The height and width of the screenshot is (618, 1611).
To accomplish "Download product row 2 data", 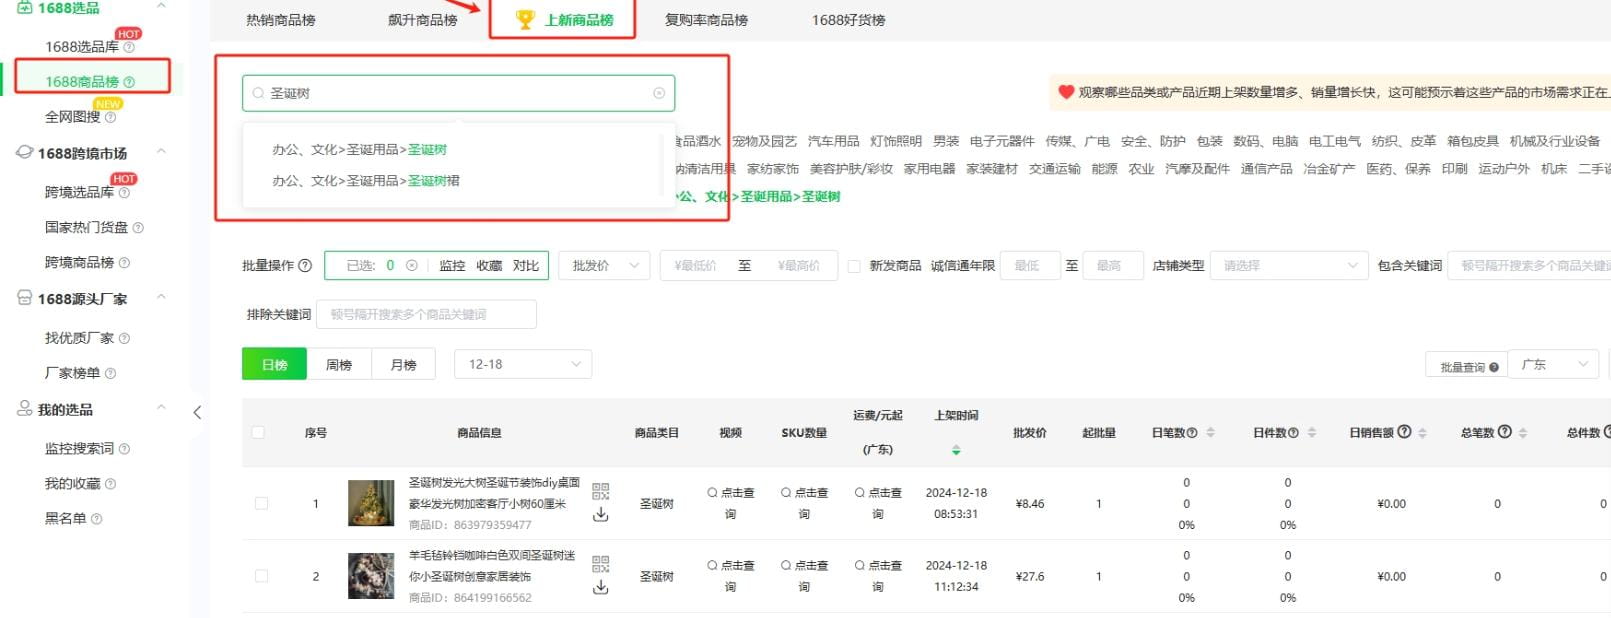I will pyautogui.click(x=600, y=588).
